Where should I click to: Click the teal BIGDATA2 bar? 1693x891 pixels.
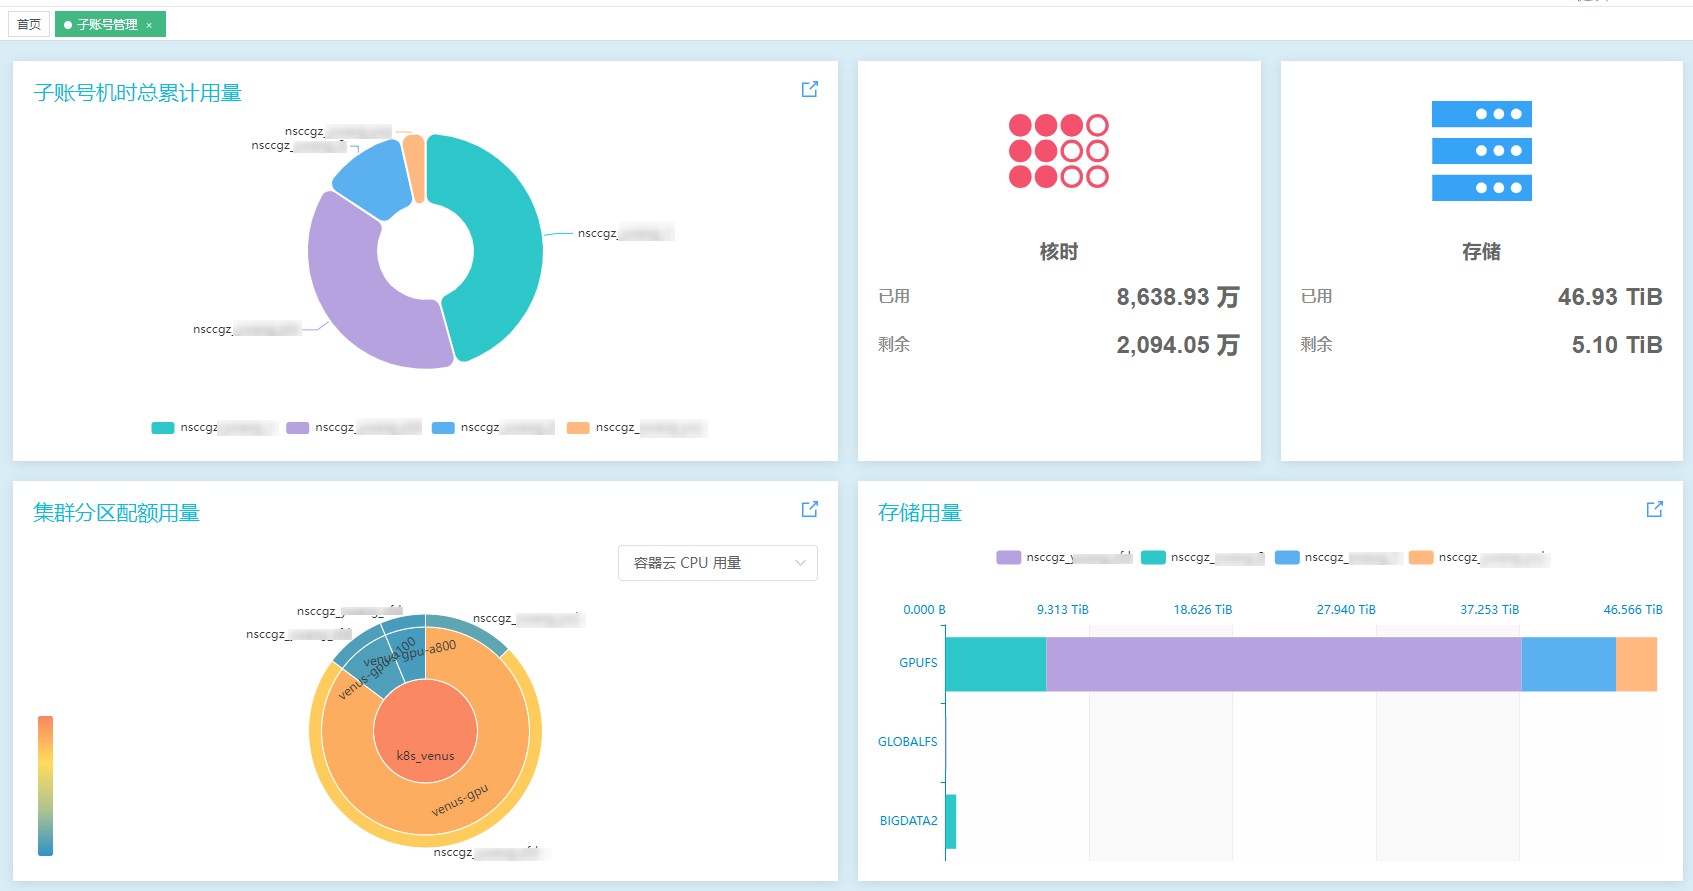950,821
